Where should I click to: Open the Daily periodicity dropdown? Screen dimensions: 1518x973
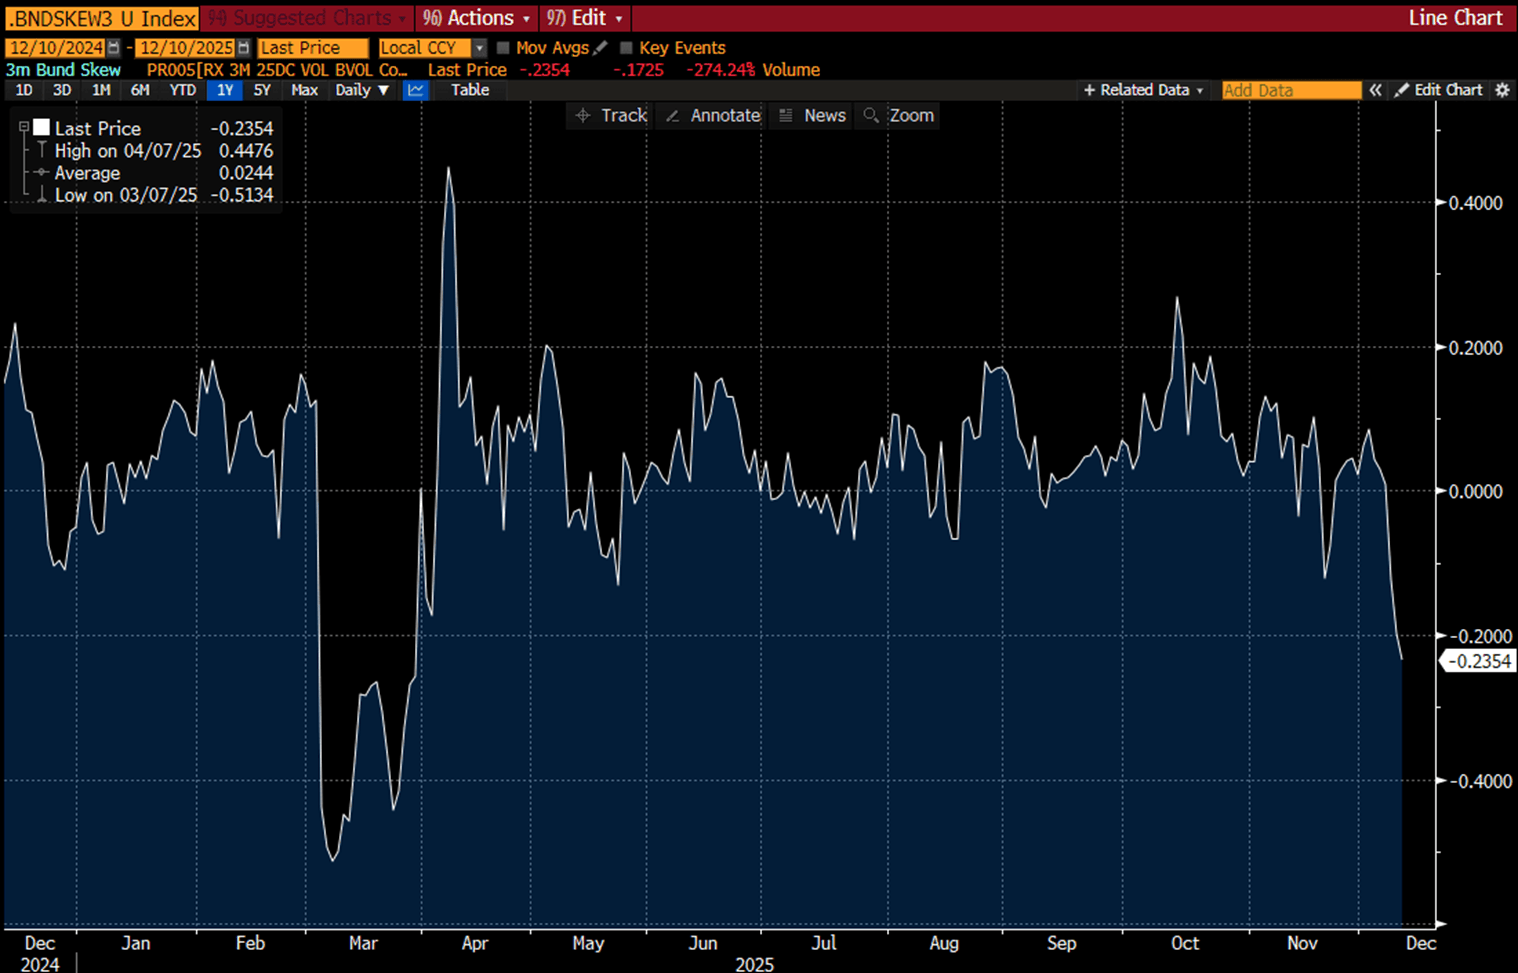click(x=362, y=90)
